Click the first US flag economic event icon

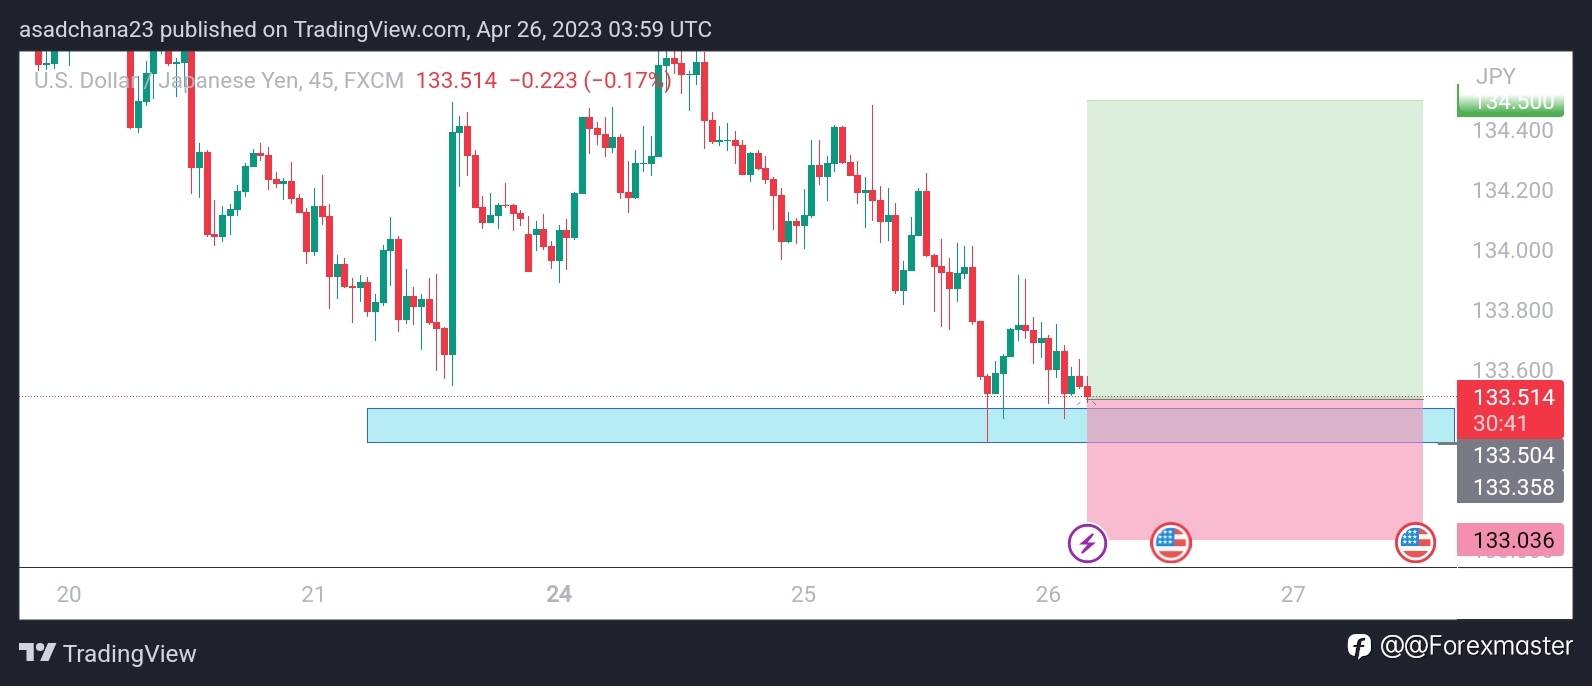1170,543
